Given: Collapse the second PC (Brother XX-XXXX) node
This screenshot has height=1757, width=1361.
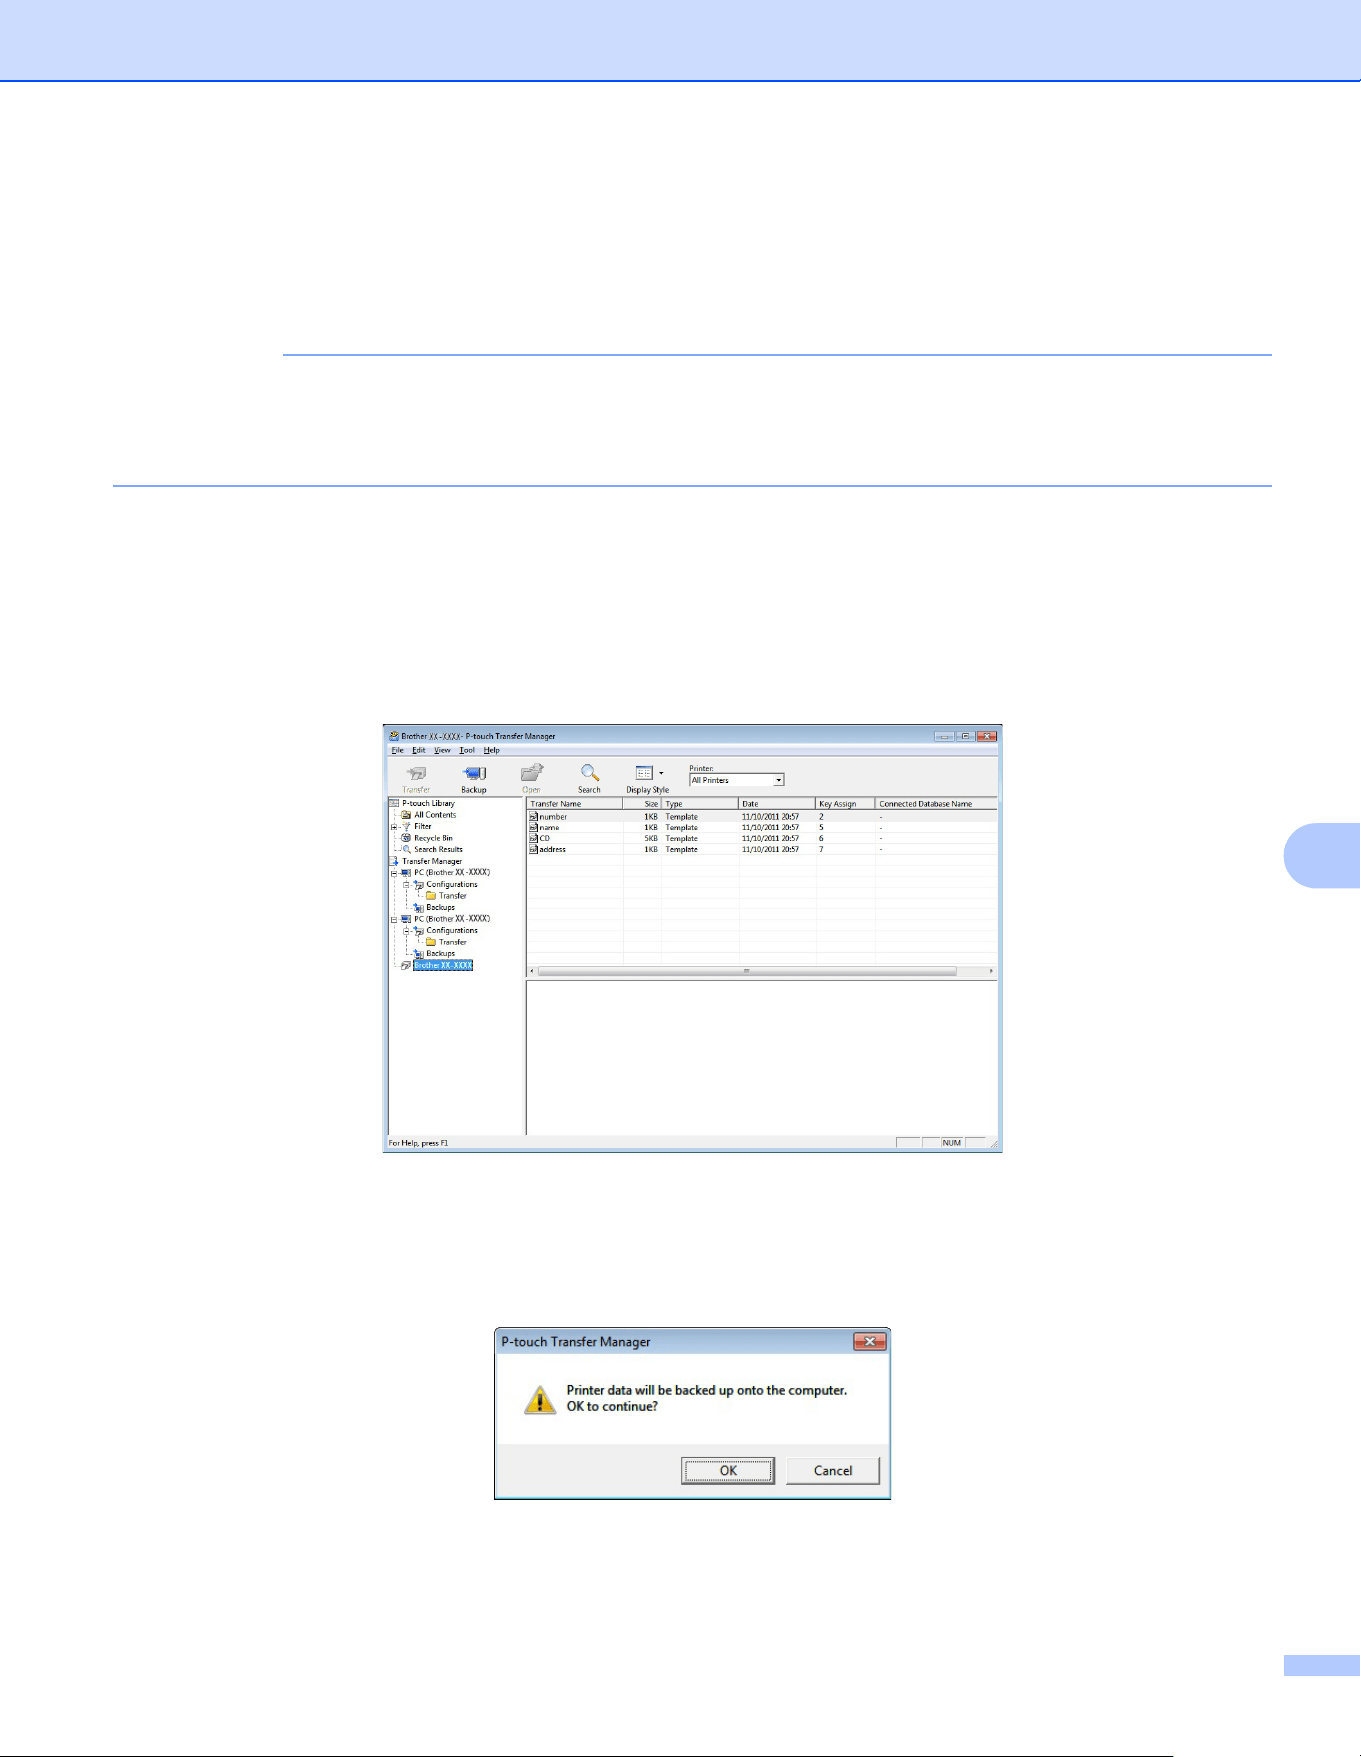Looking at the screenshot, I should [394, 919].
